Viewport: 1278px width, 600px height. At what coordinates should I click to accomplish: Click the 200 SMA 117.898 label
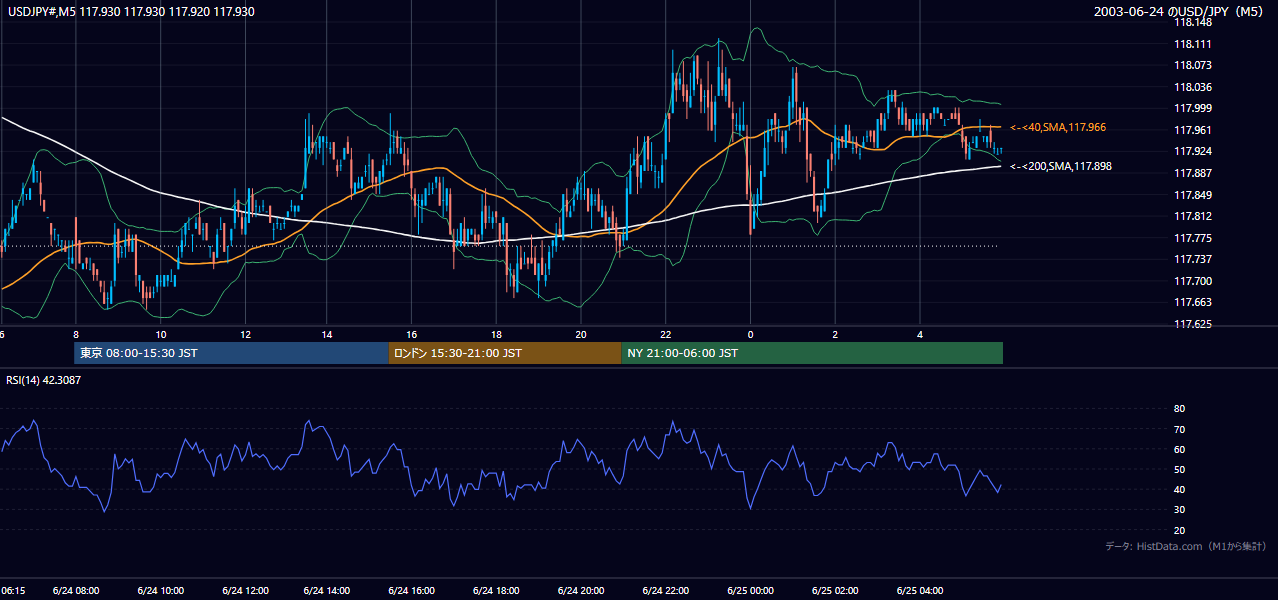coord(1061,166)
